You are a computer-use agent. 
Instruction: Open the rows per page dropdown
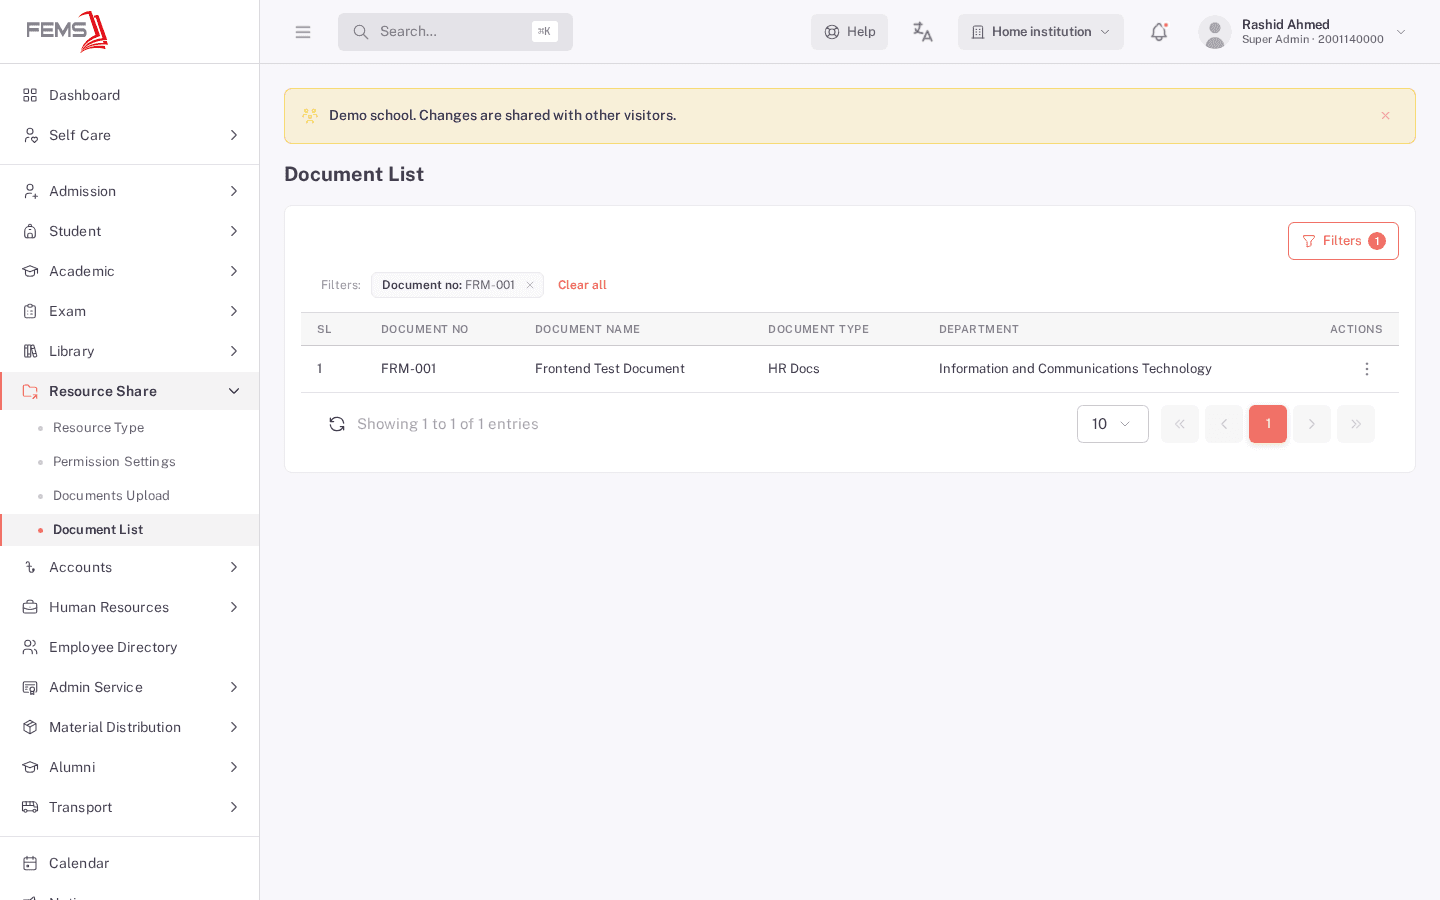(x=1113, y=424)
